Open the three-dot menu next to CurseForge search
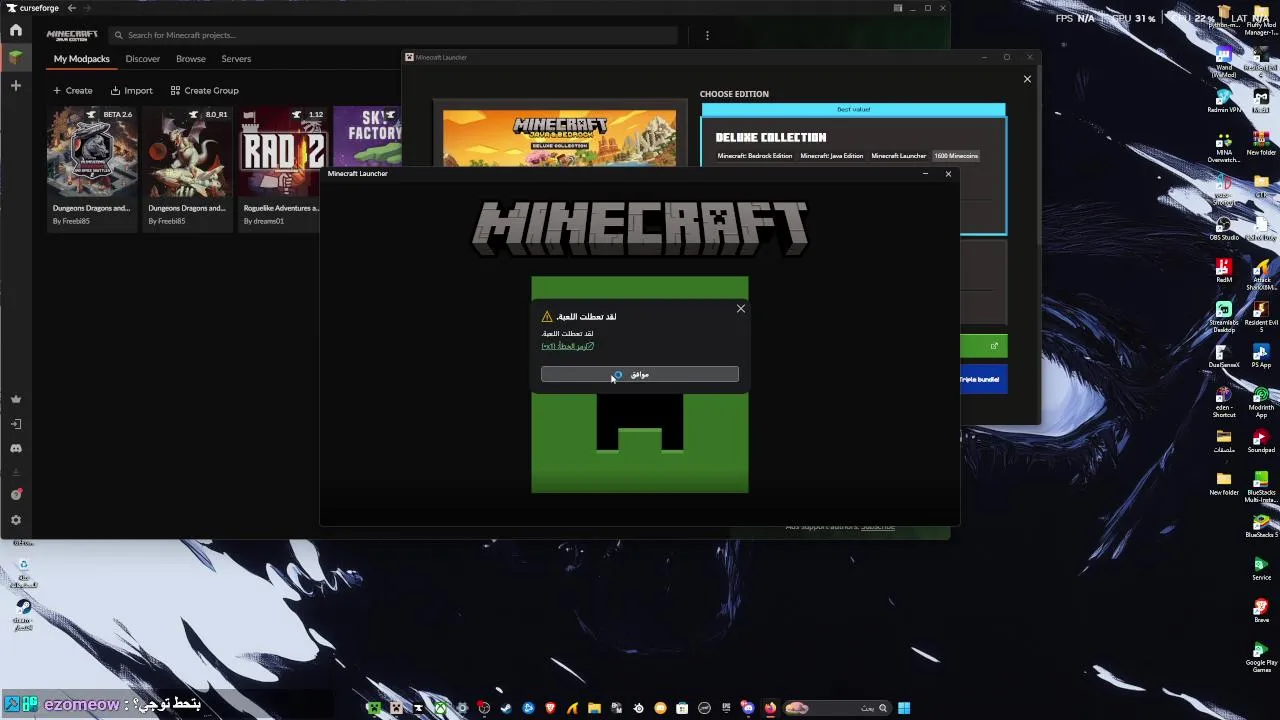The image size is (1280, 720). pos(707,35)
